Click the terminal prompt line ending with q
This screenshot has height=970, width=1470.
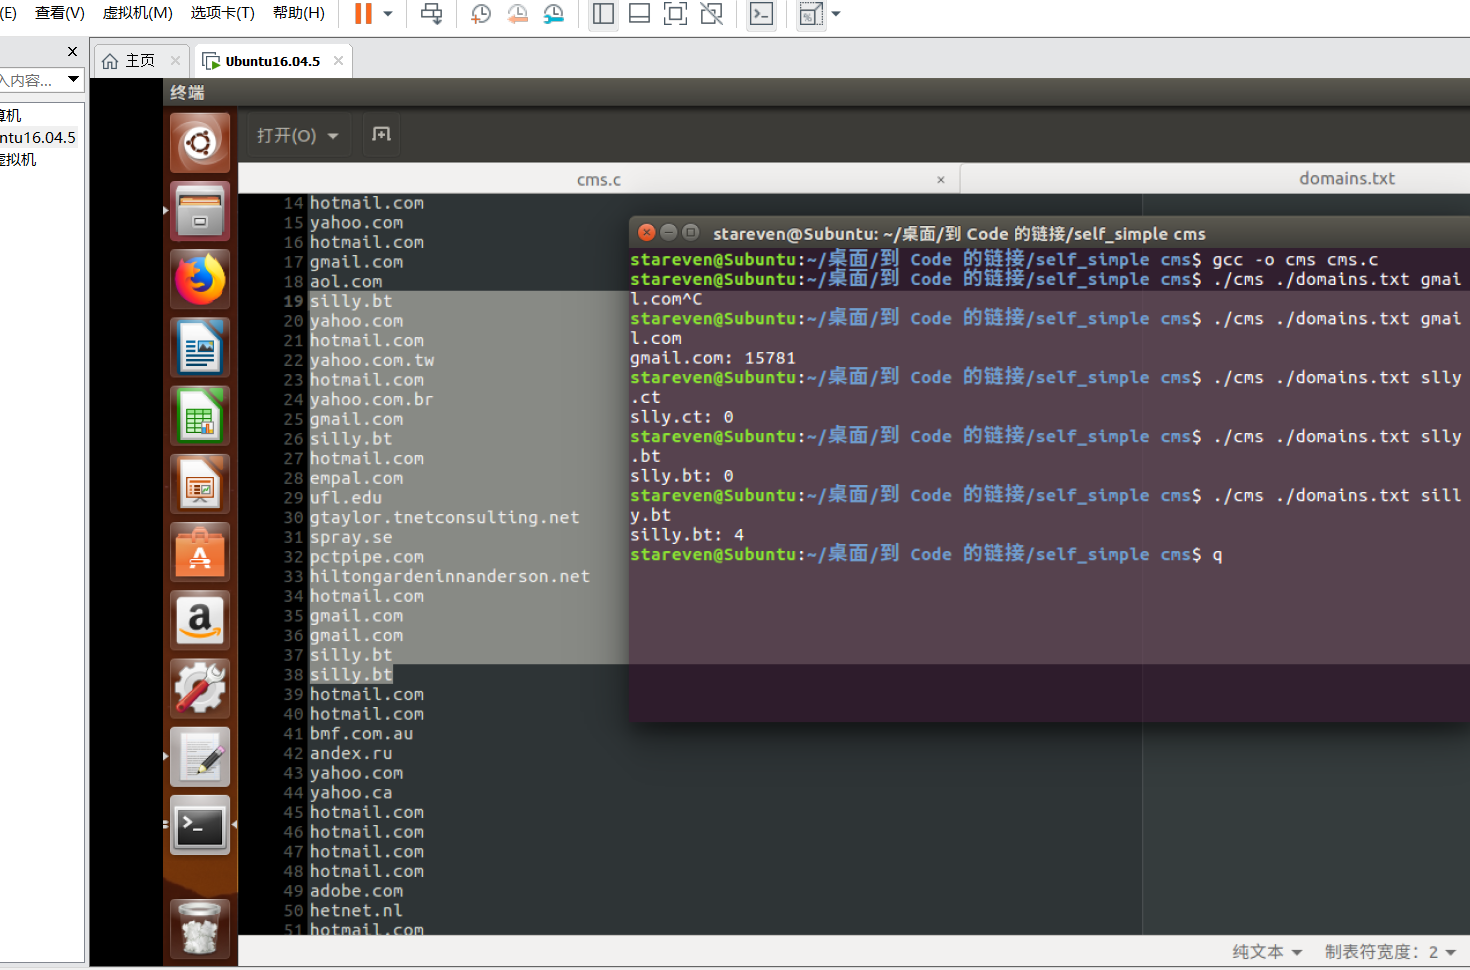tap(926, 554)
